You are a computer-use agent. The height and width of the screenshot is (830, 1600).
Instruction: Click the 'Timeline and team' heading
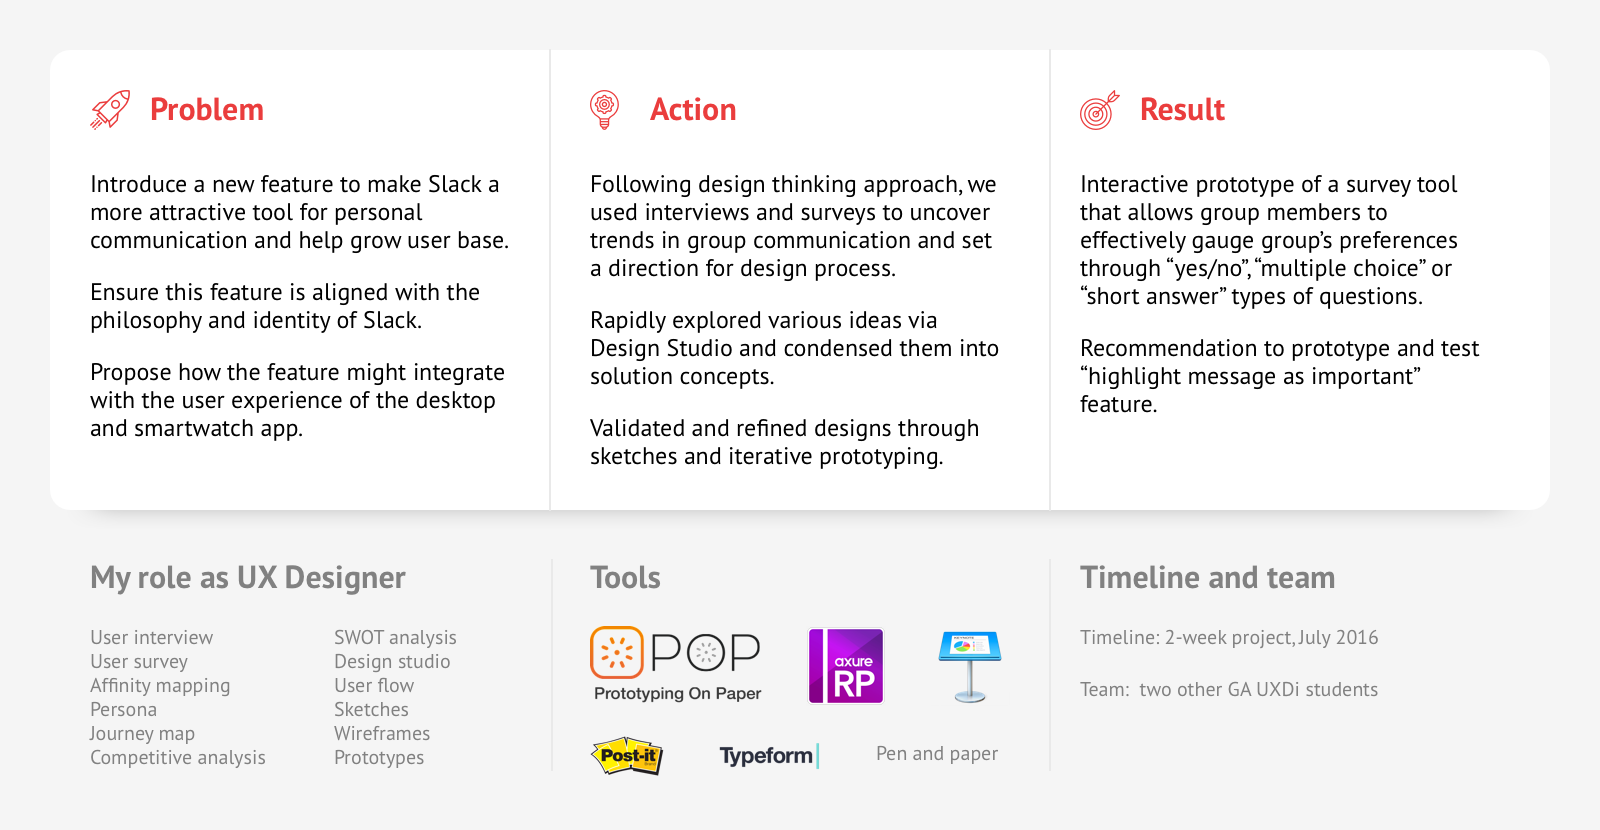click(x=1207, y=578)
